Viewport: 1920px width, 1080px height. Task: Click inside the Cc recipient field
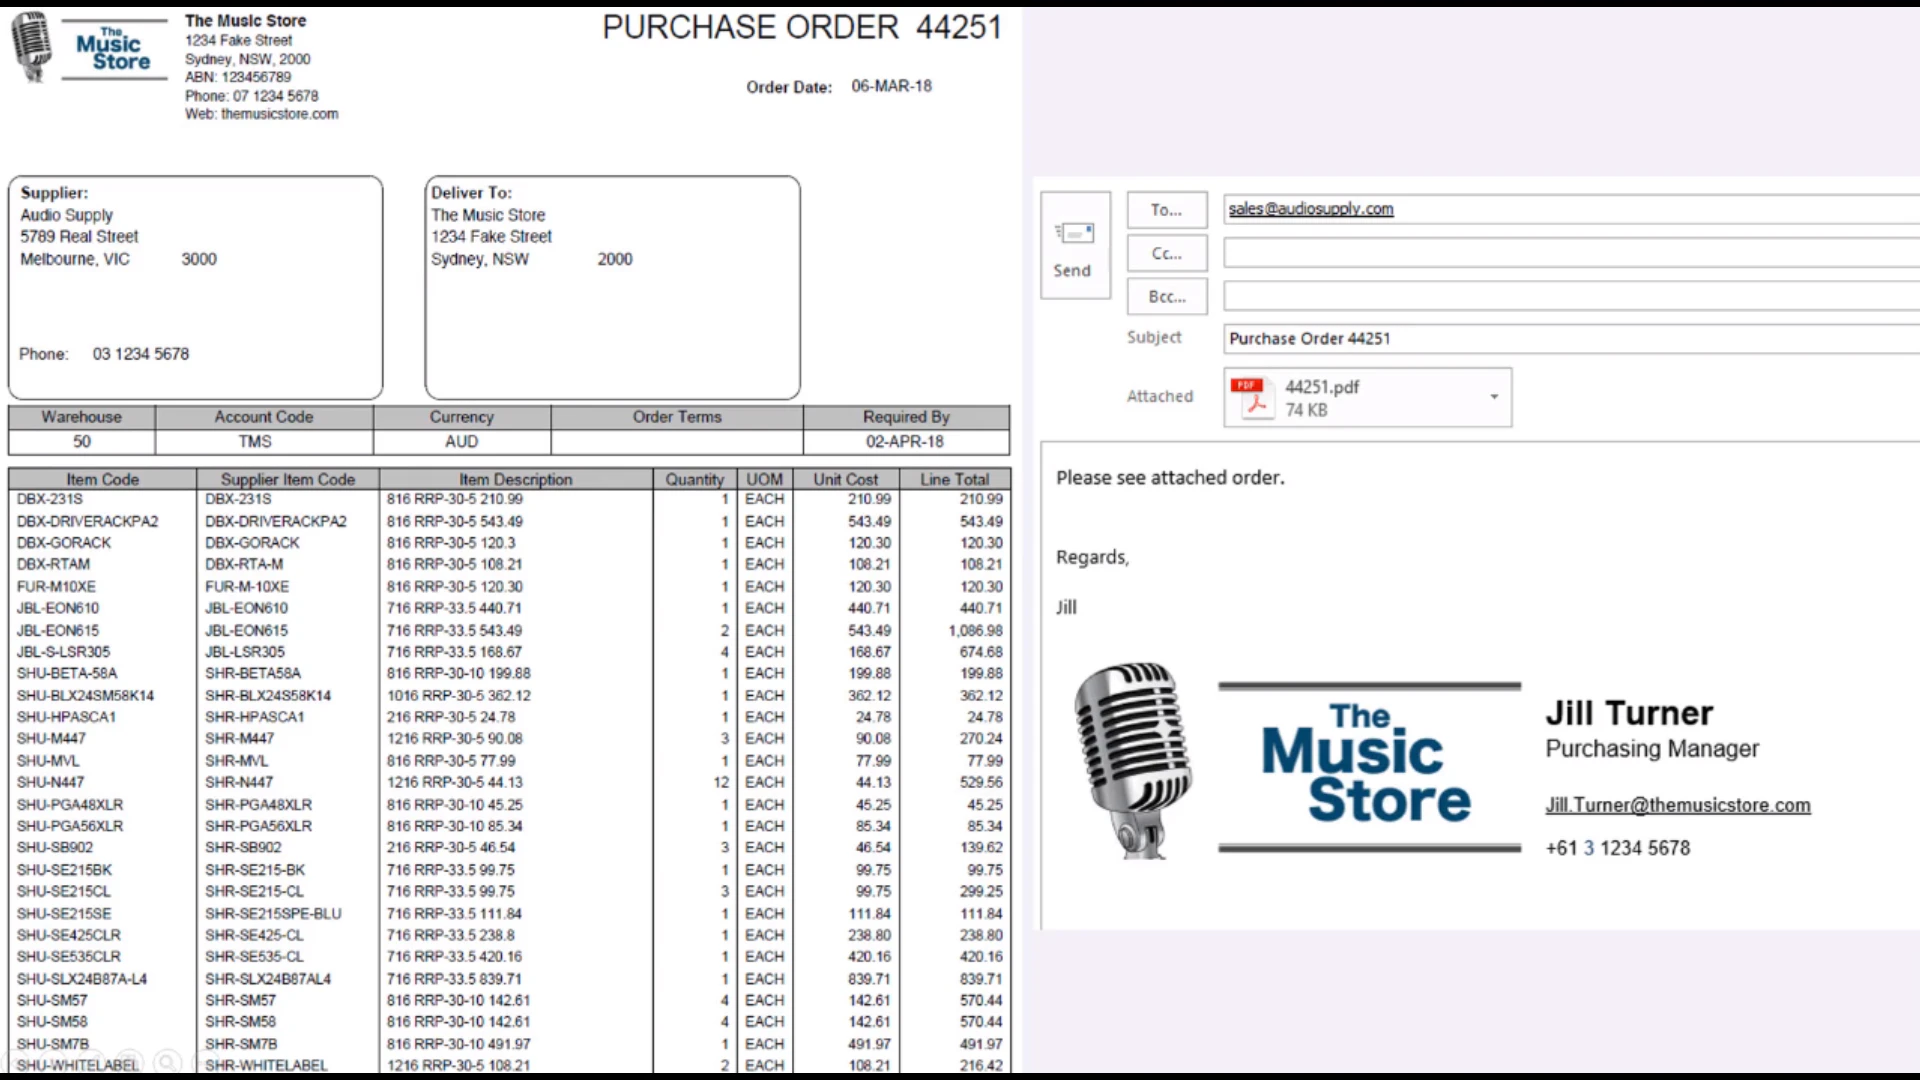pyautogui.click(x=1570, y=254)
